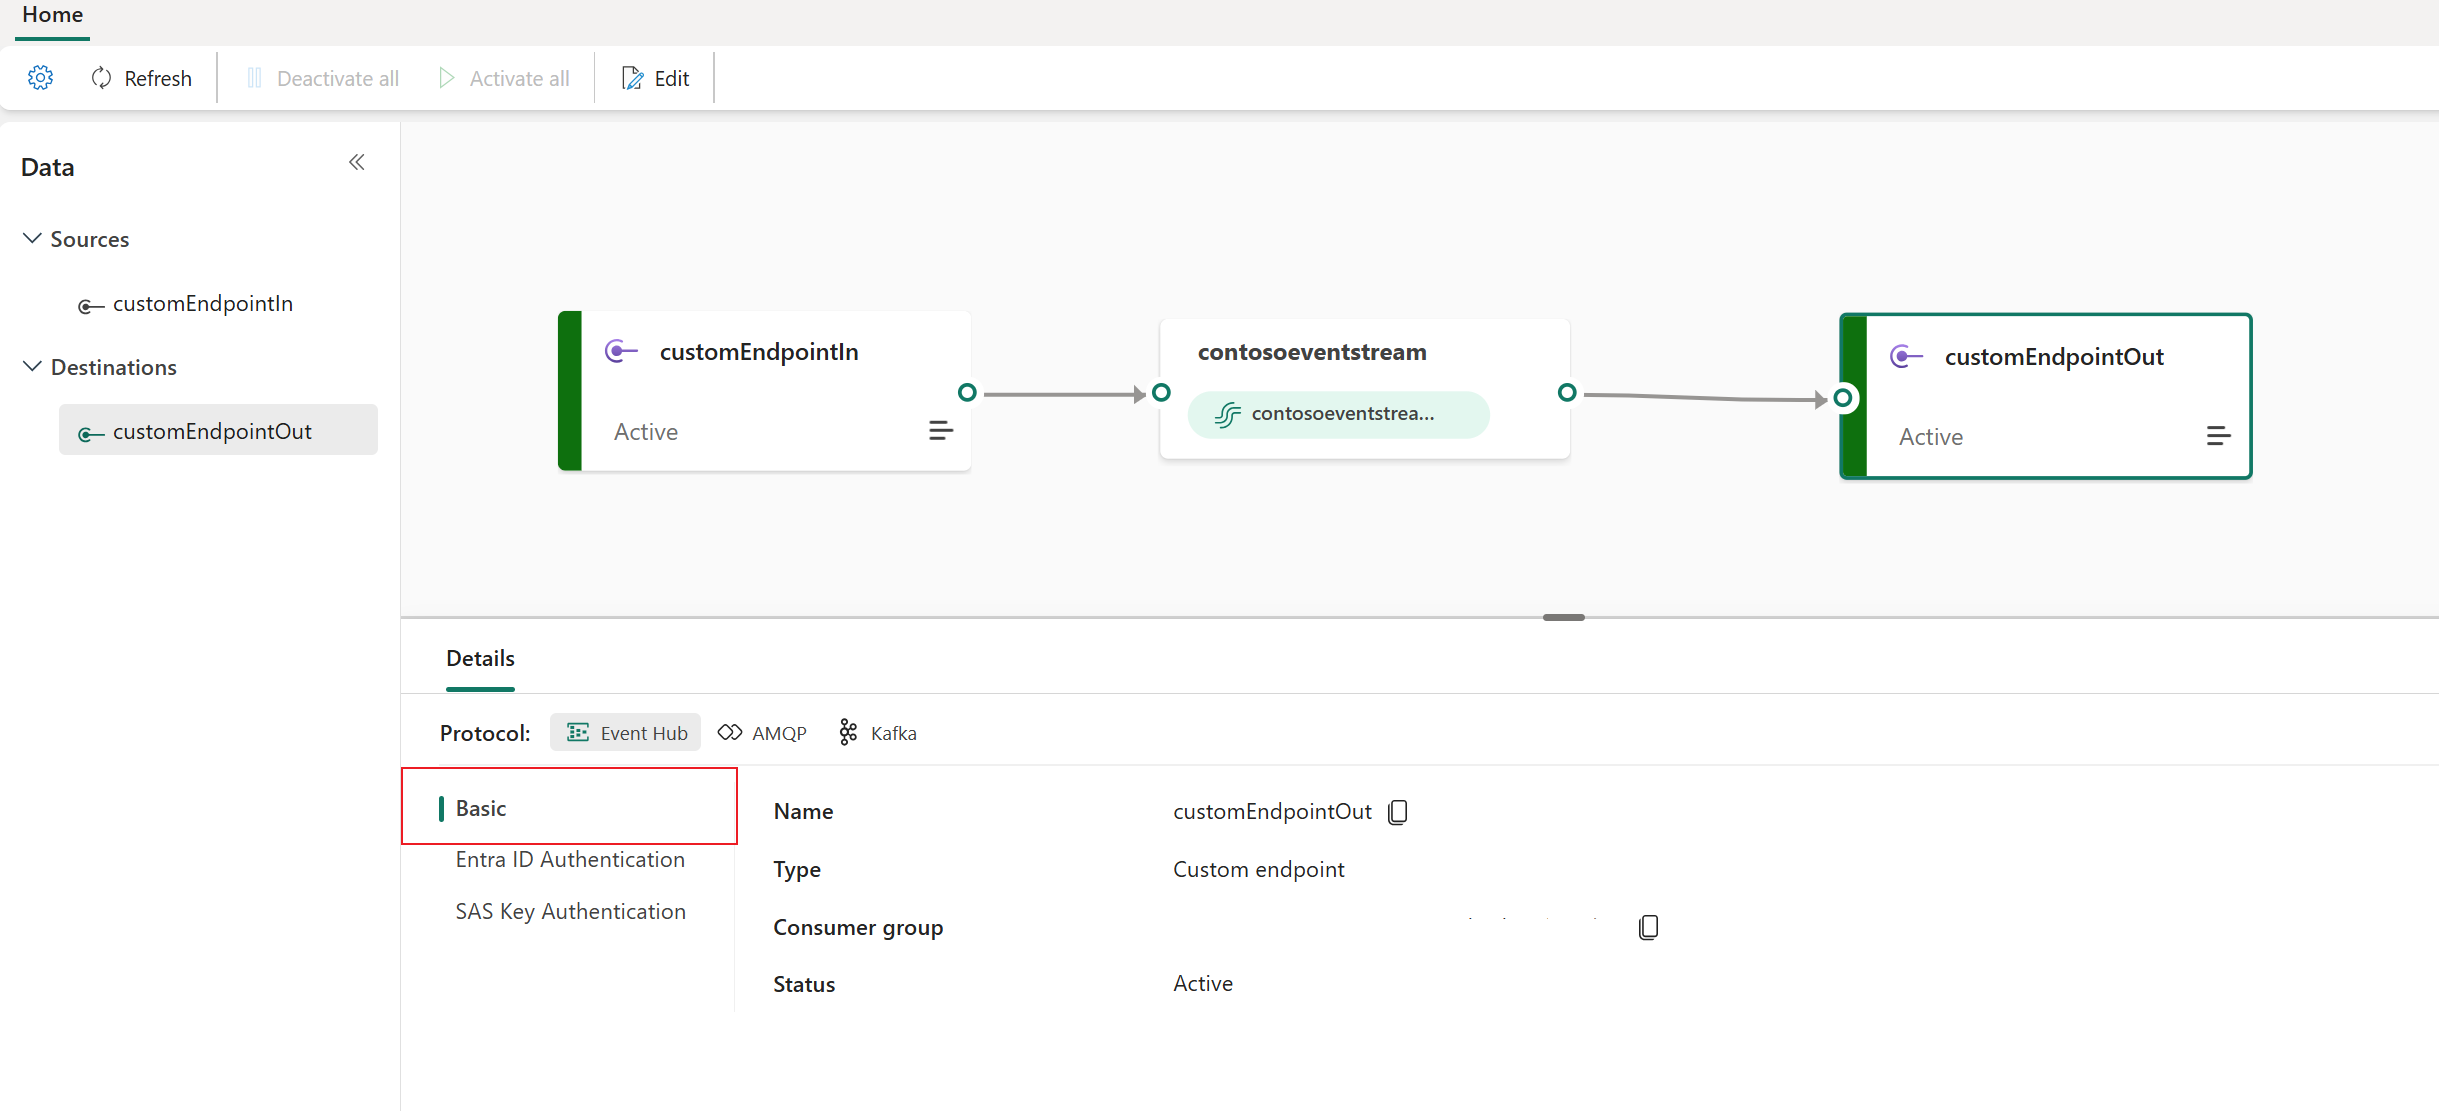
Task: Select the Event Hub protocol icon
Action: (x=577, y=733)
